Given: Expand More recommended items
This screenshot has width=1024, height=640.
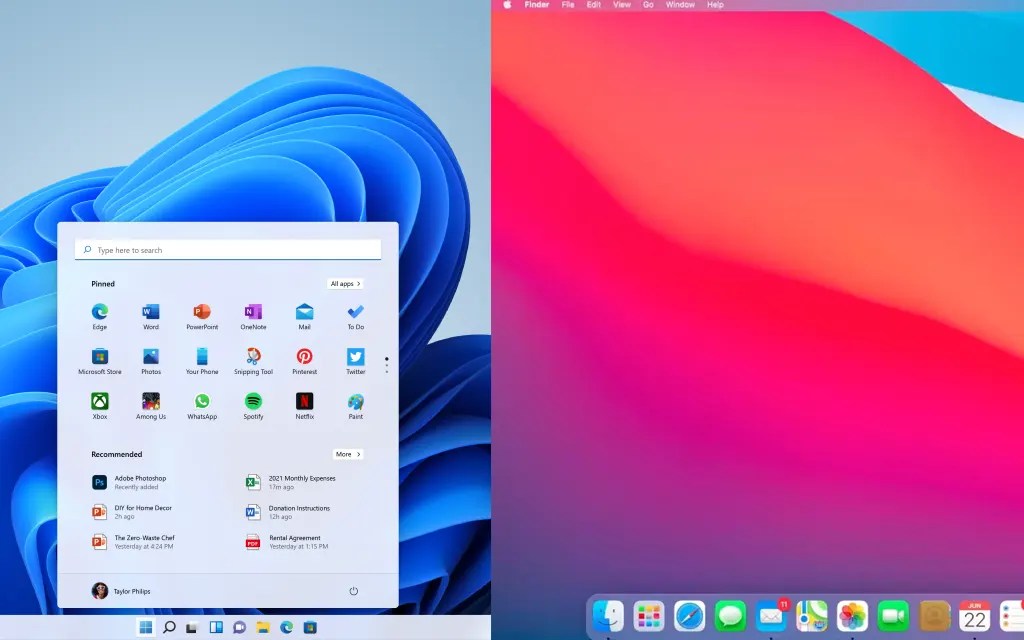Looking at the screenshot, I should 347,454.
